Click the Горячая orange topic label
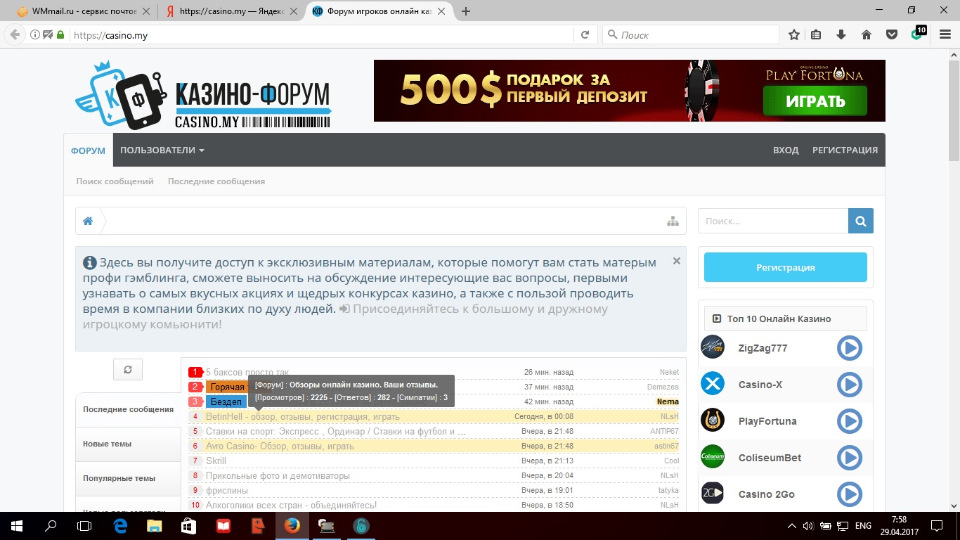This screenshot has height=540, width=960. pyautogui.click(x=227, y=387)
